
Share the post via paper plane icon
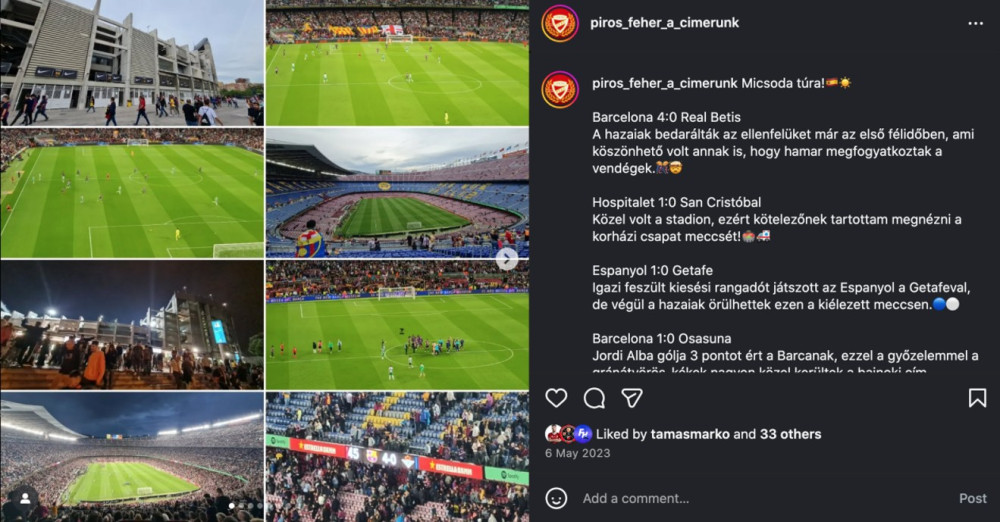click(631, 398)
